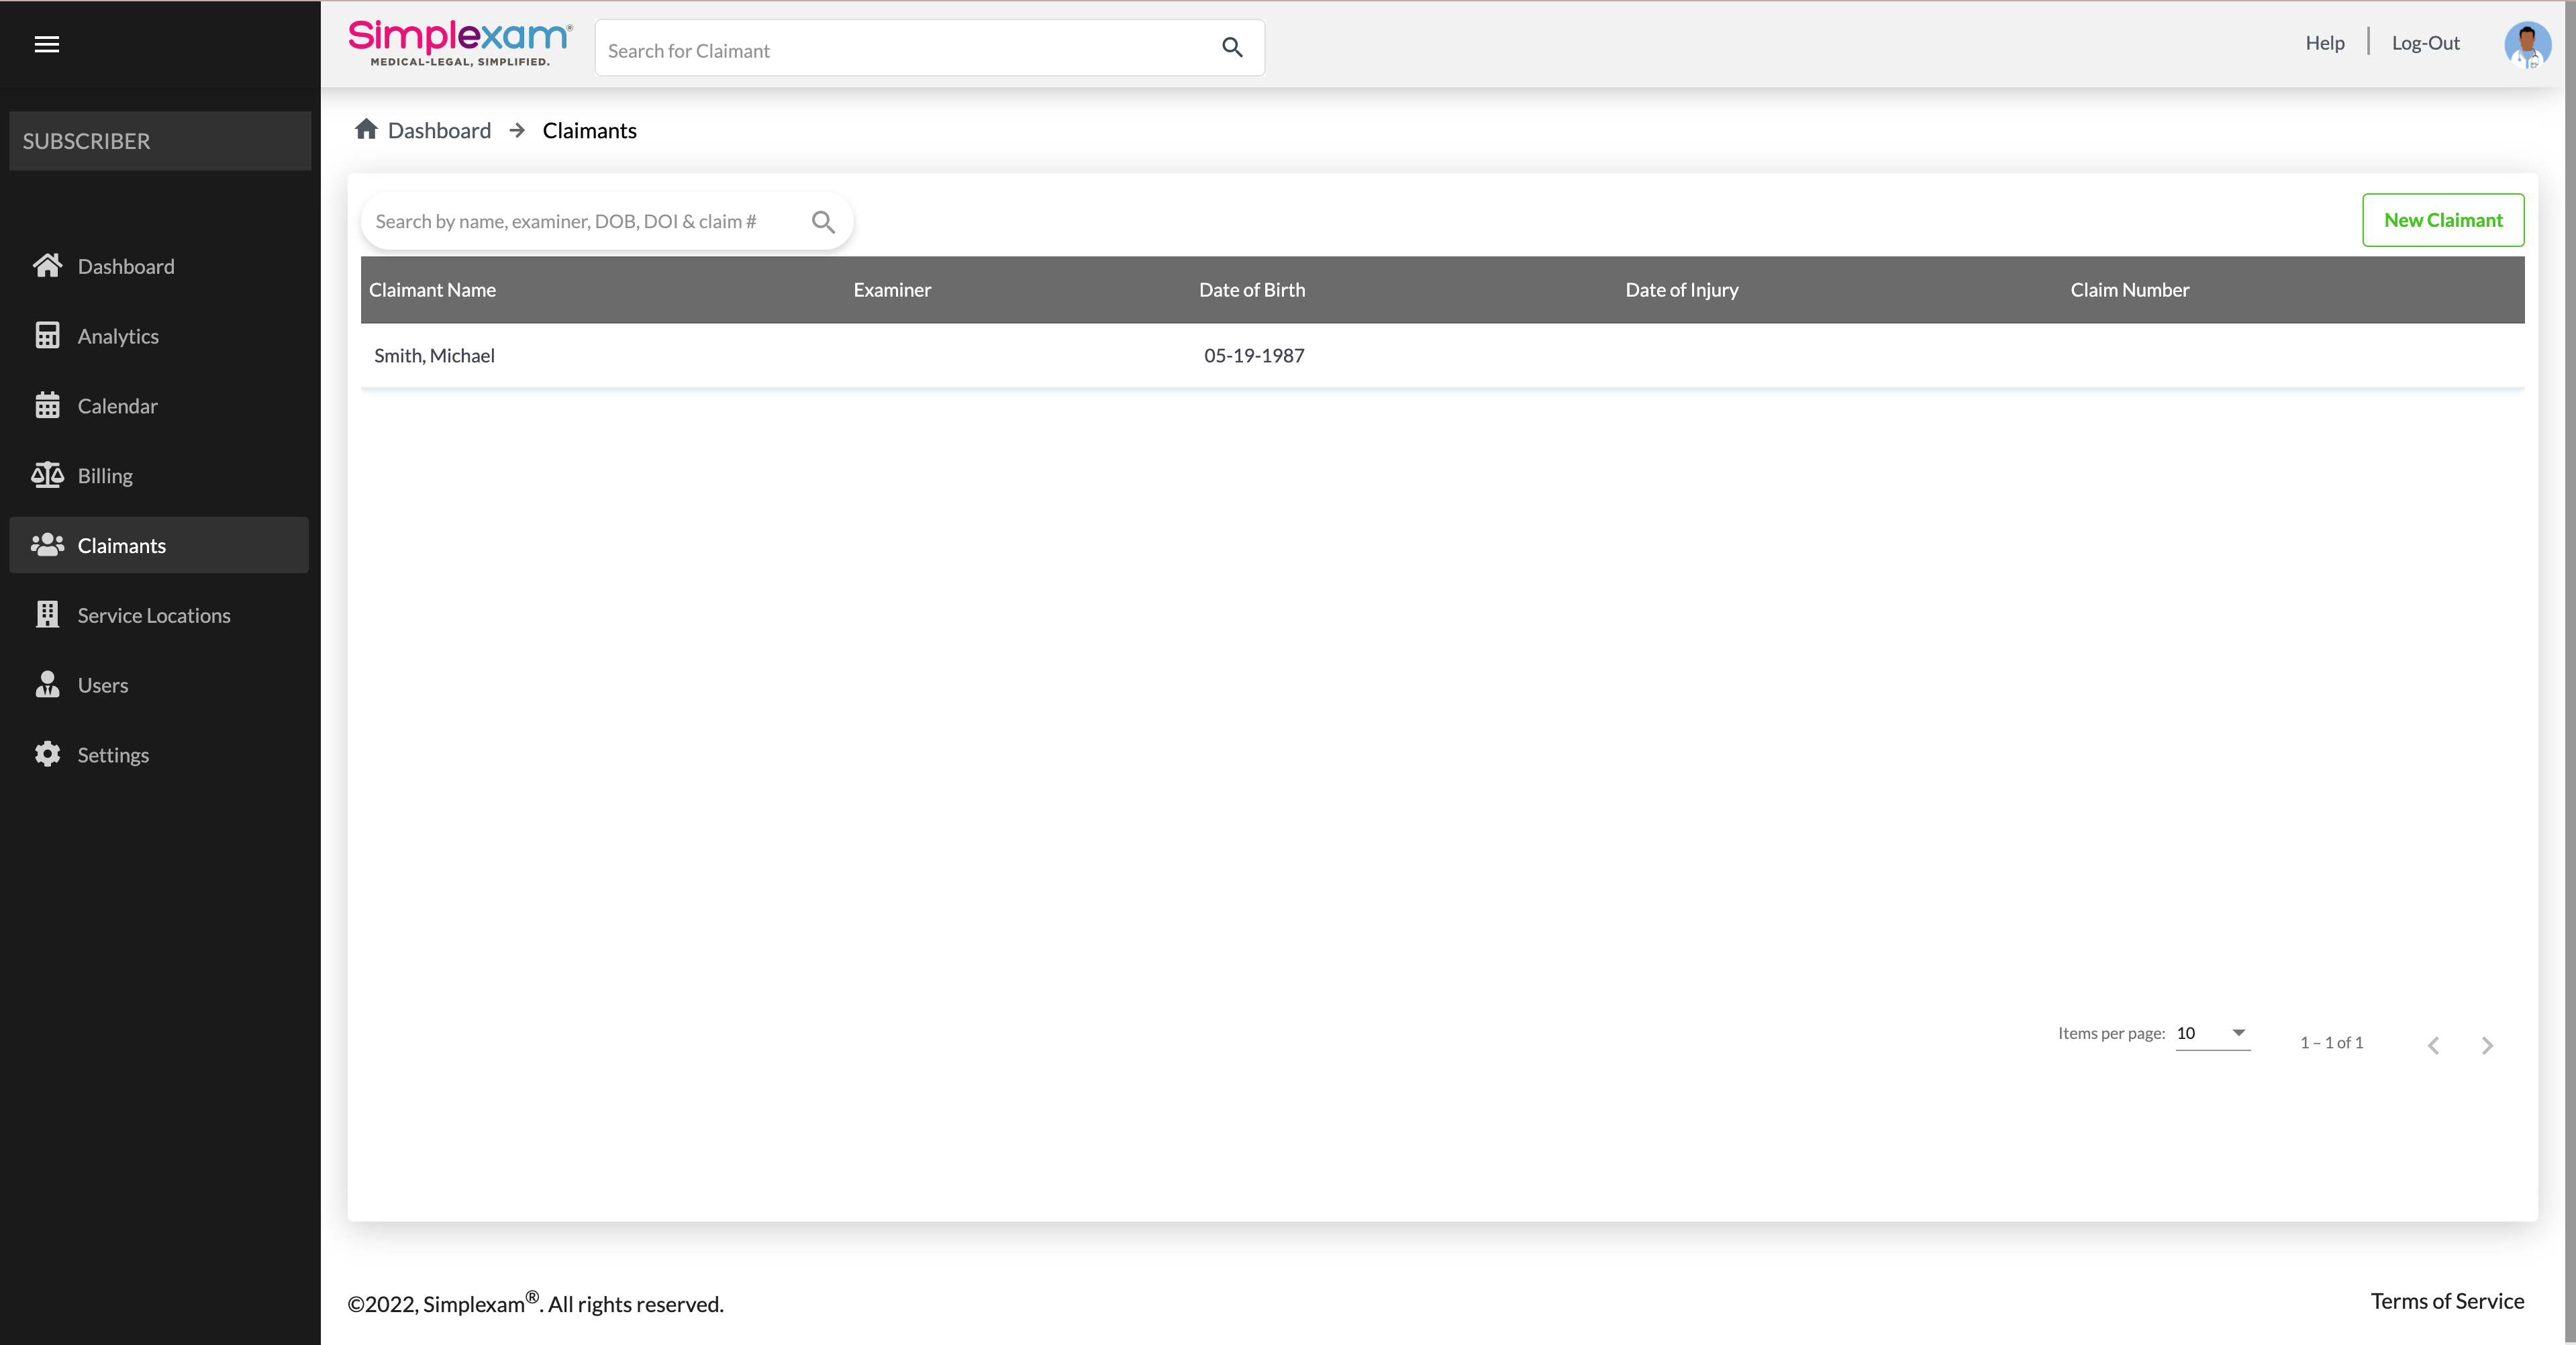This screenshot has height=1345, width=2576.
Task: Open Calendar from the sidebar menu
Action: 117,406
